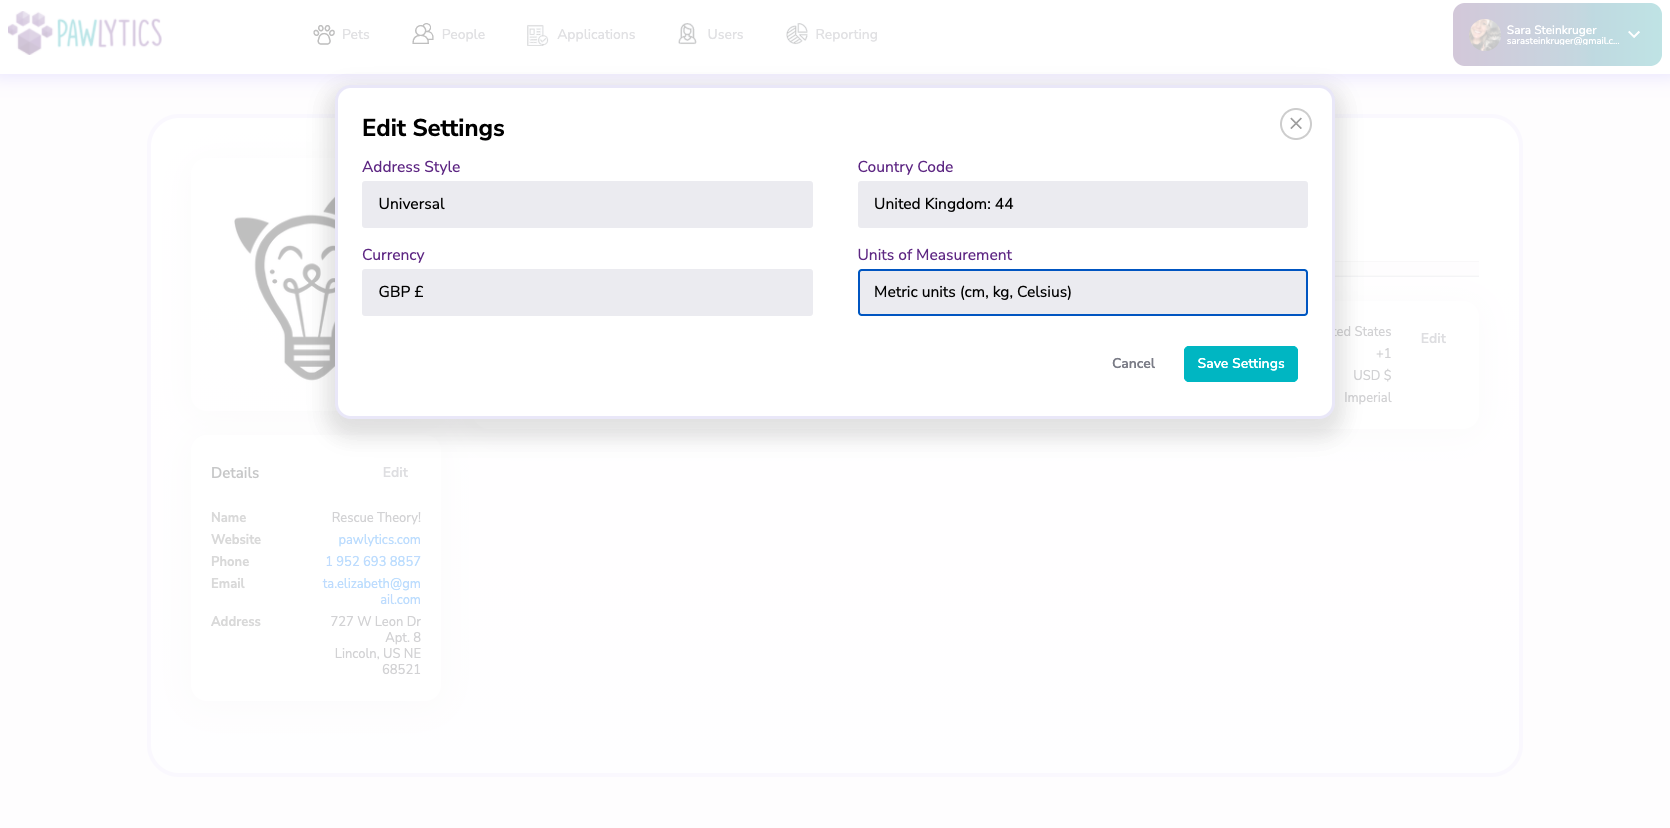Click the ta.elizabeth email address link
This screenshot has width=1670, height=828.
372,592
